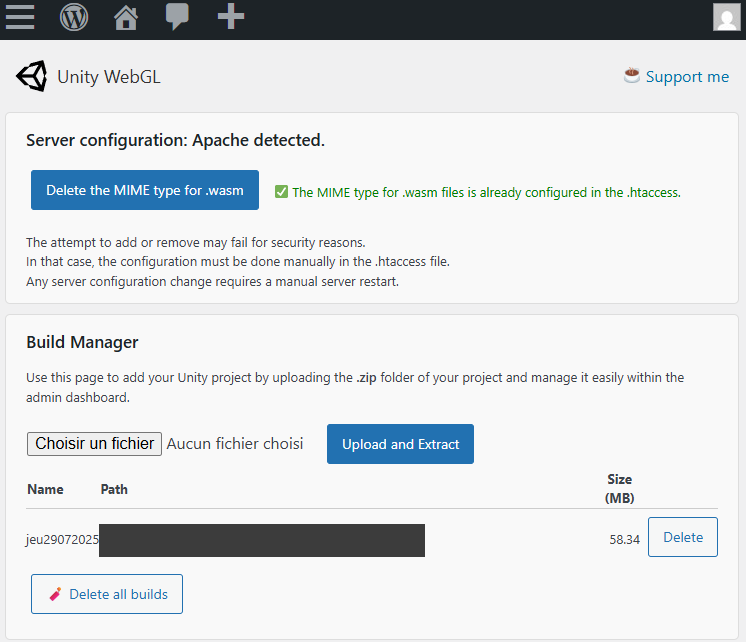Click the Unity logo icon
Image resolution: width=746 pixels, height=642 pixels.
[x=31, y=76]
